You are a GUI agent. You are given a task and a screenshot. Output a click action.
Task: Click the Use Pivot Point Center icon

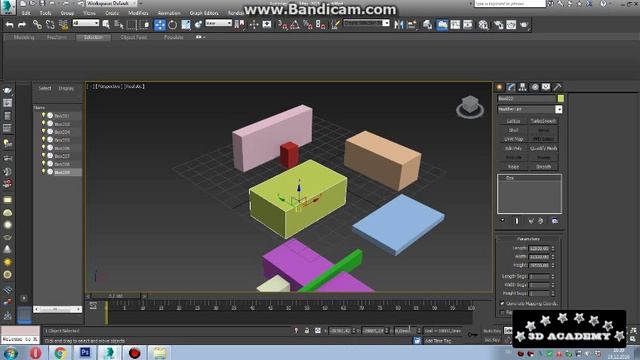pos(240,25)
